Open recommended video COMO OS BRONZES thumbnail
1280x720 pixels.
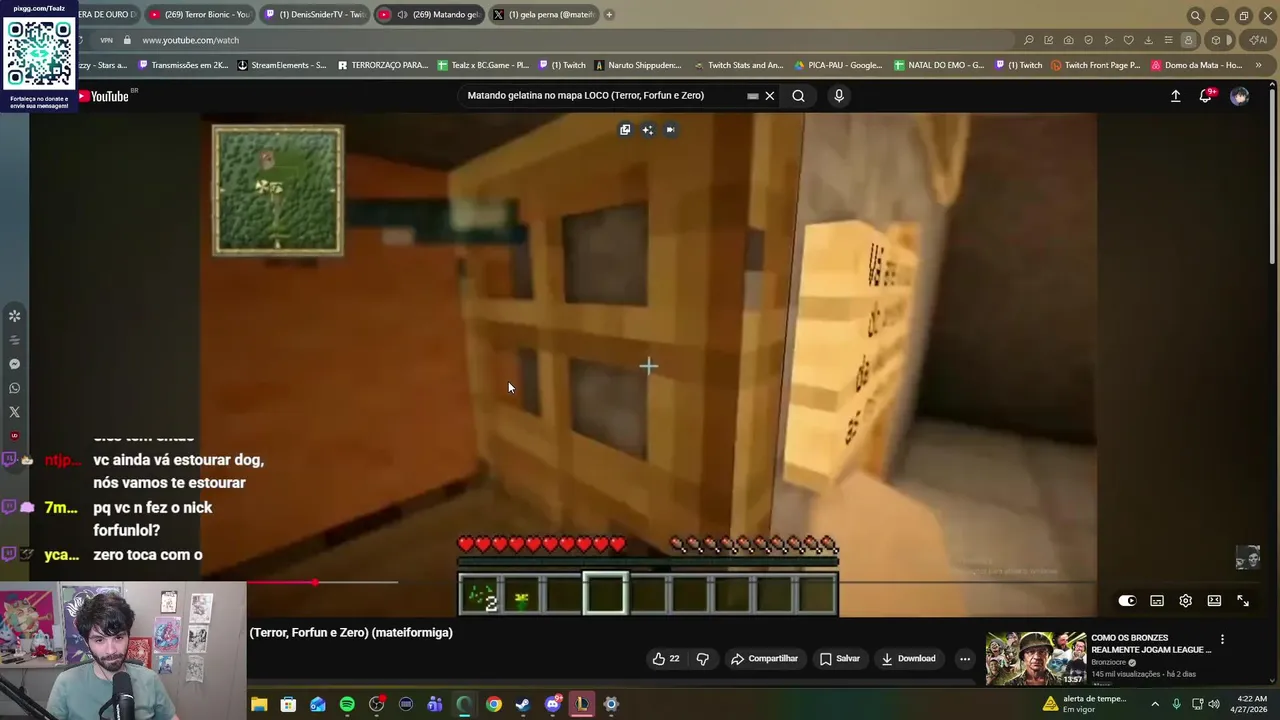(1035, 659)
